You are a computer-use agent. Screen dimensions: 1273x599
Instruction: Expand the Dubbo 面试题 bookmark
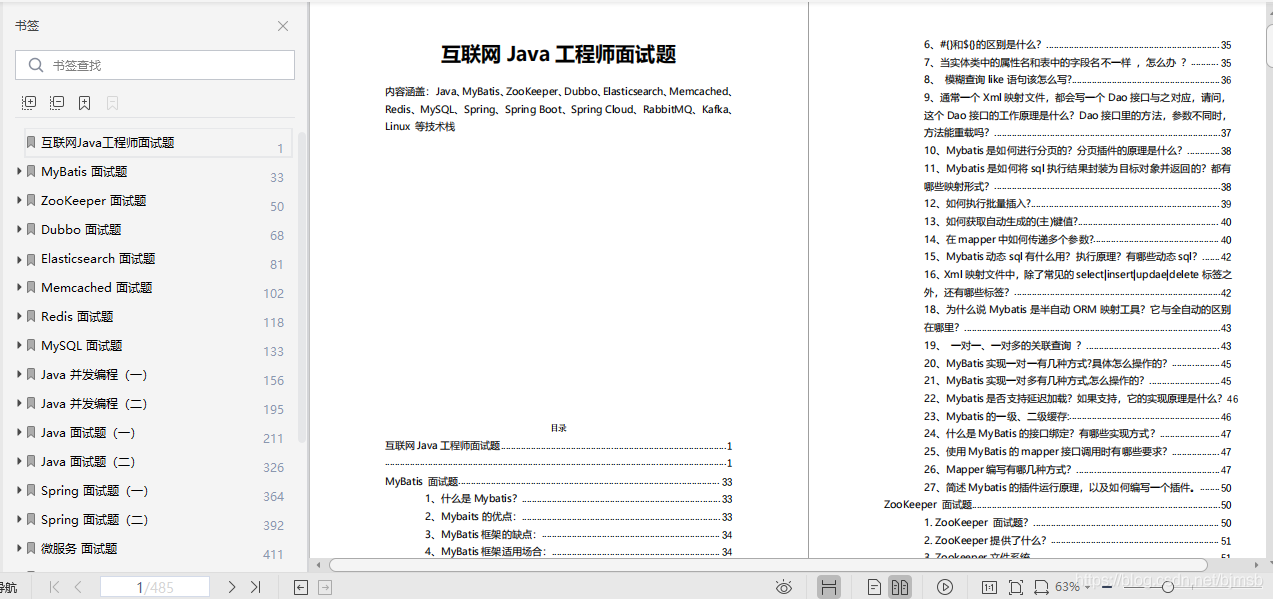pyautogui.click(x=19, y=229)
